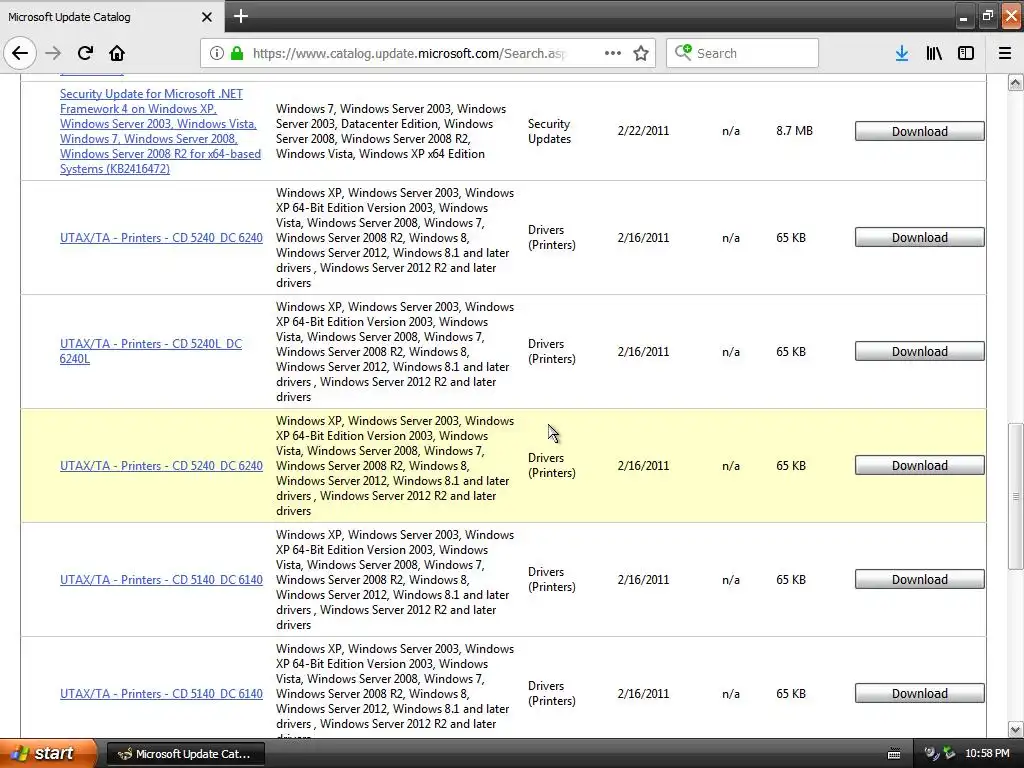This screenshot has width=1024, height=768.
Task: Select Microsoft Update Catalog taskbar button
Action: [x=185, y=754]
